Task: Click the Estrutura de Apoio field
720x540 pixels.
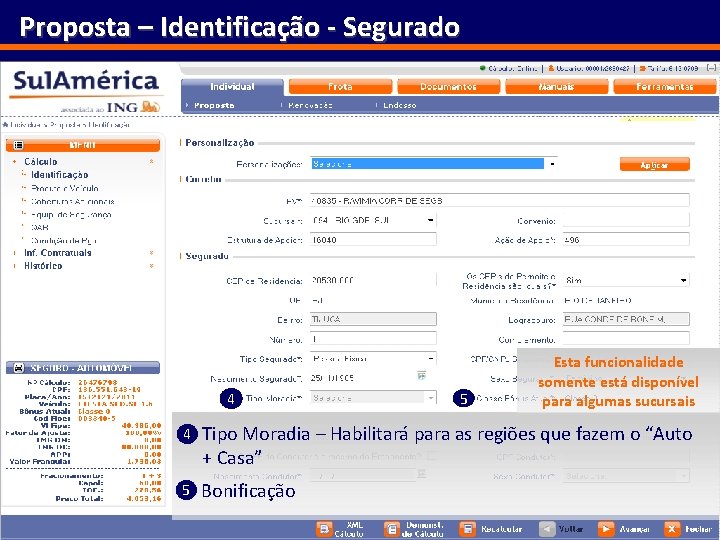Action: click(x=373, y=240)
